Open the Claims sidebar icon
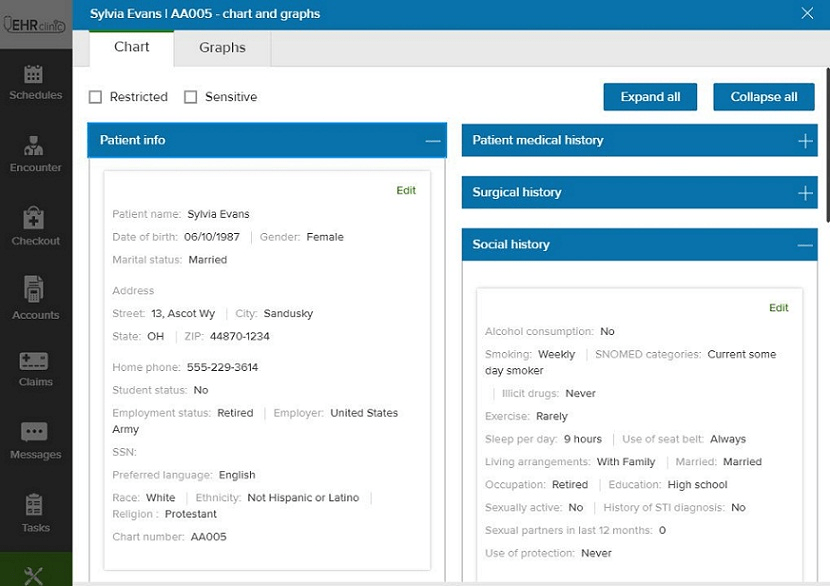This screenshot has width=830, height=586. point(35,361)
